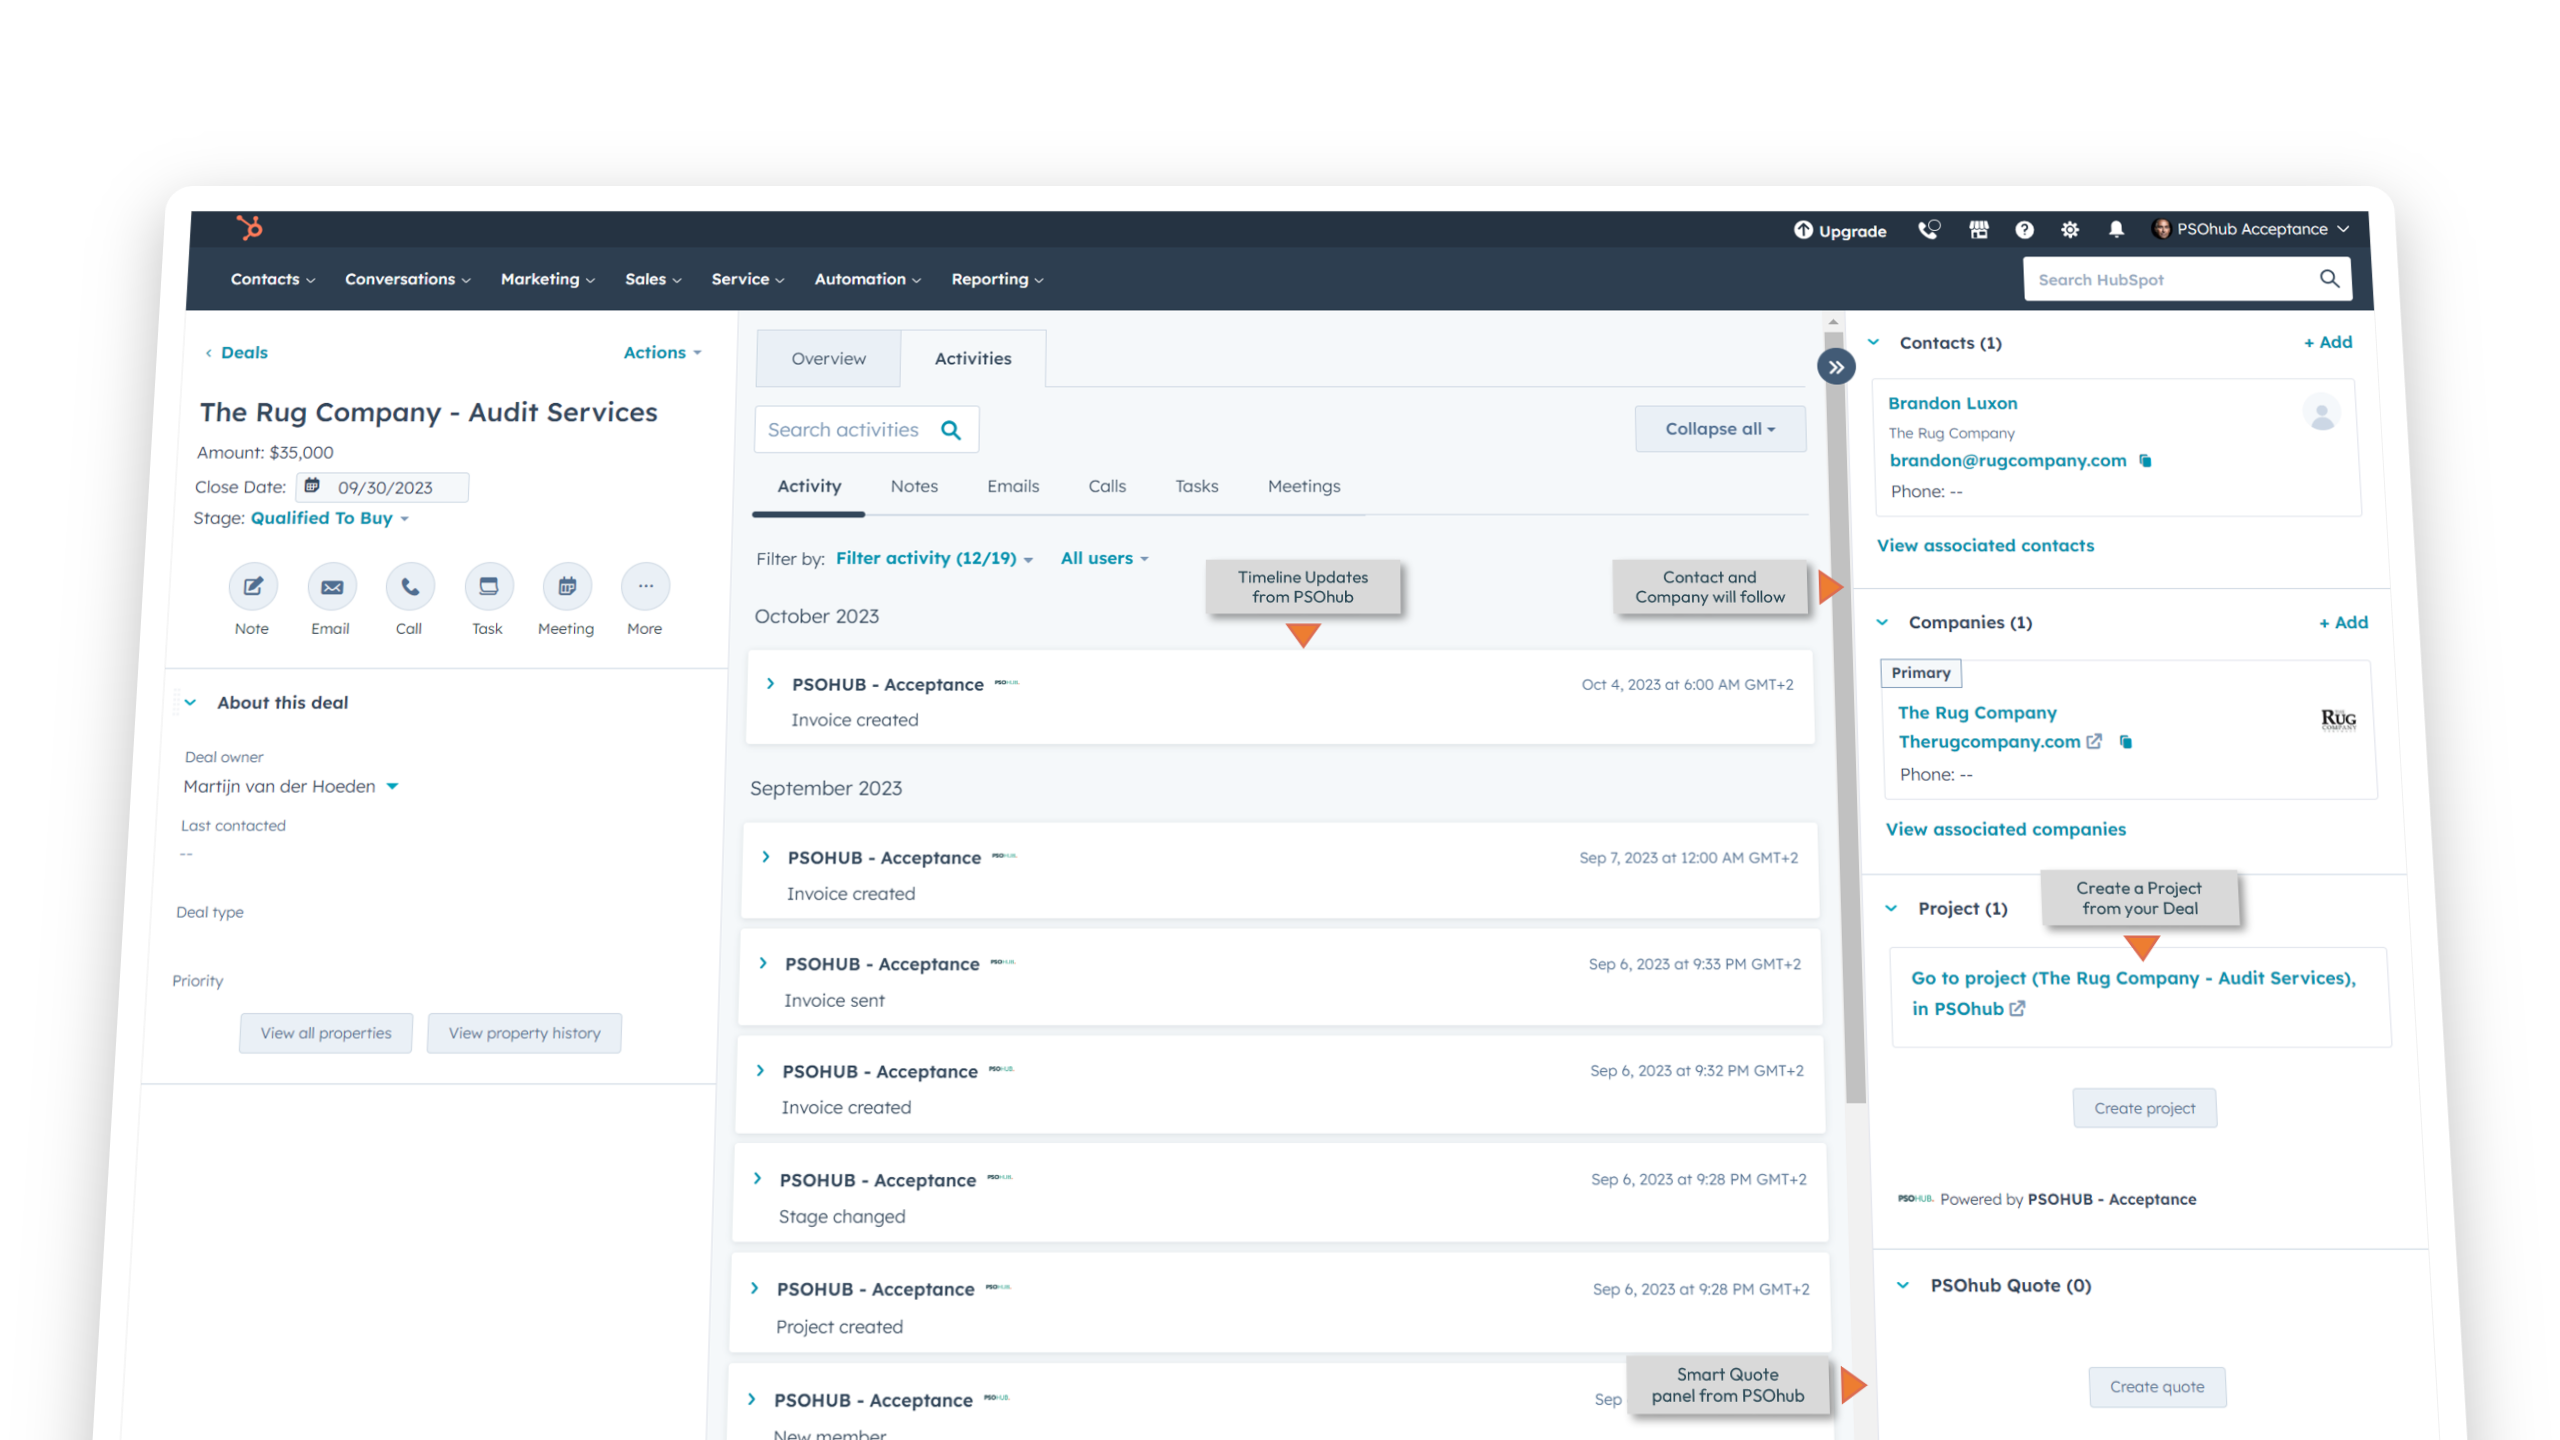
Task: Add a contact with the +Add link
Action: [2328, 342]
